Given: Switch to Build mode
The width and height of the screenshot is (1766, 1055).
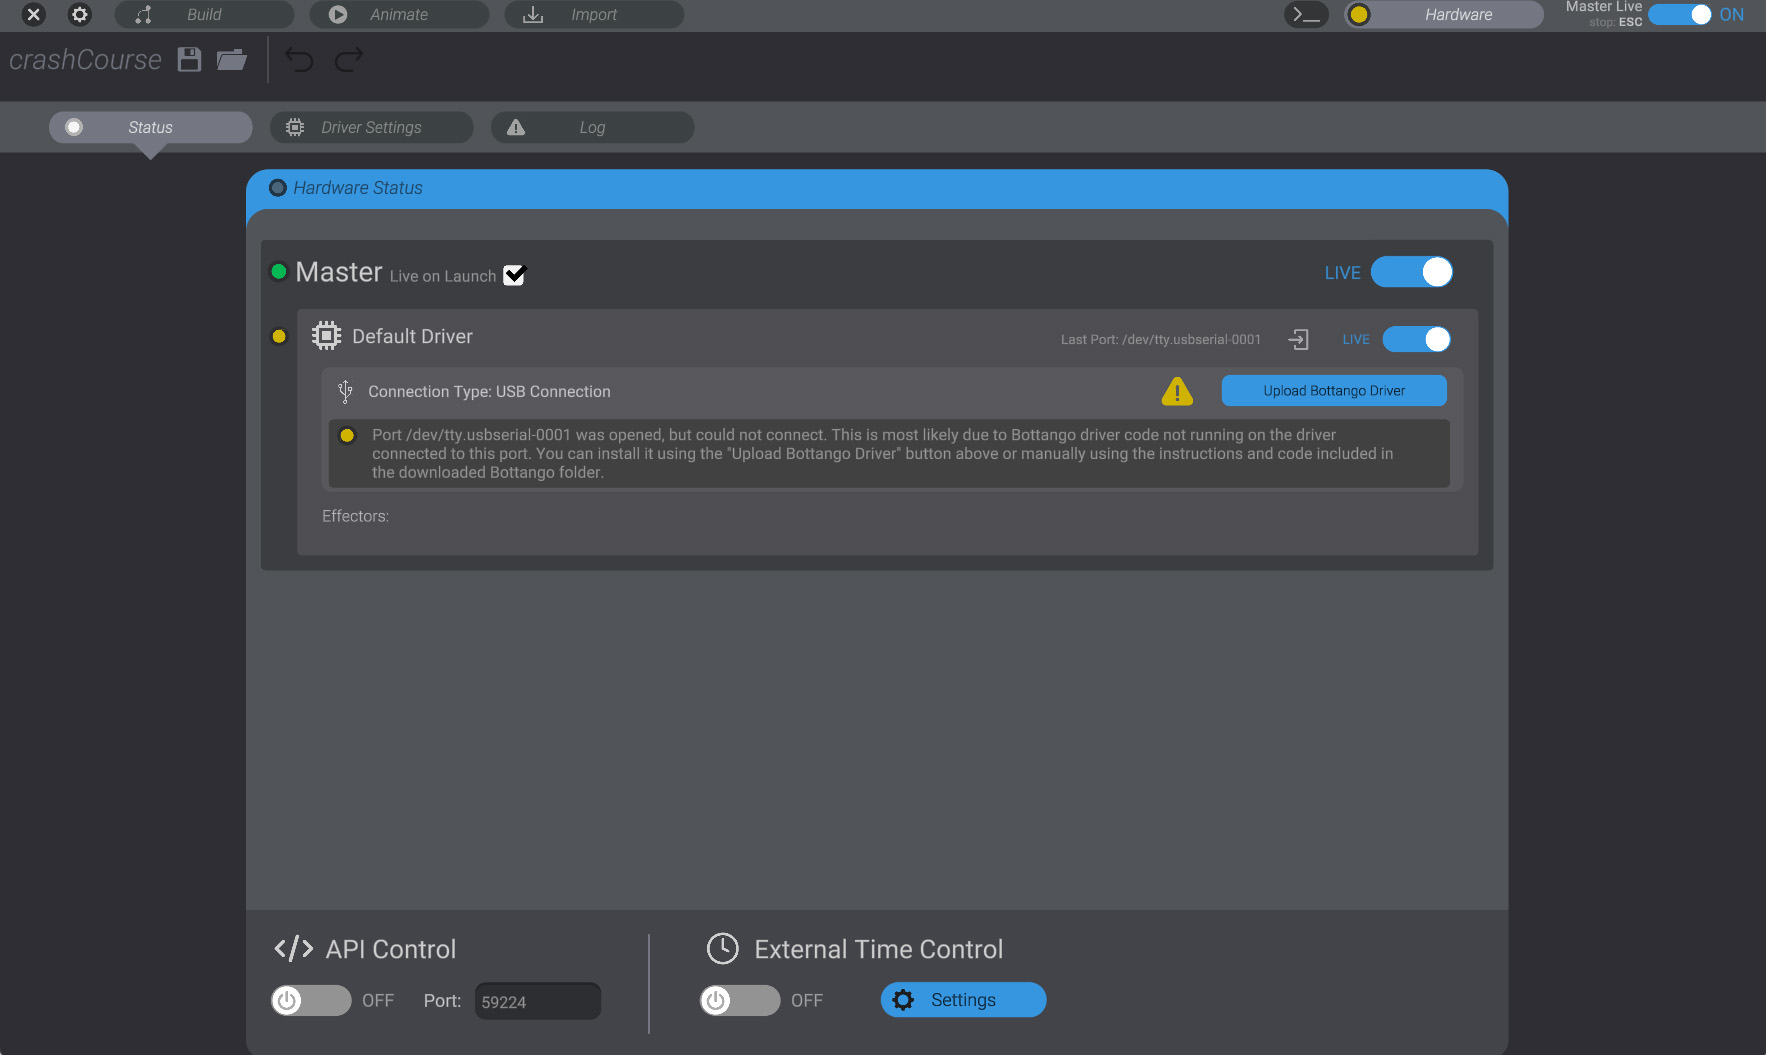Looking at the screenshot, I should pos(204,14).
